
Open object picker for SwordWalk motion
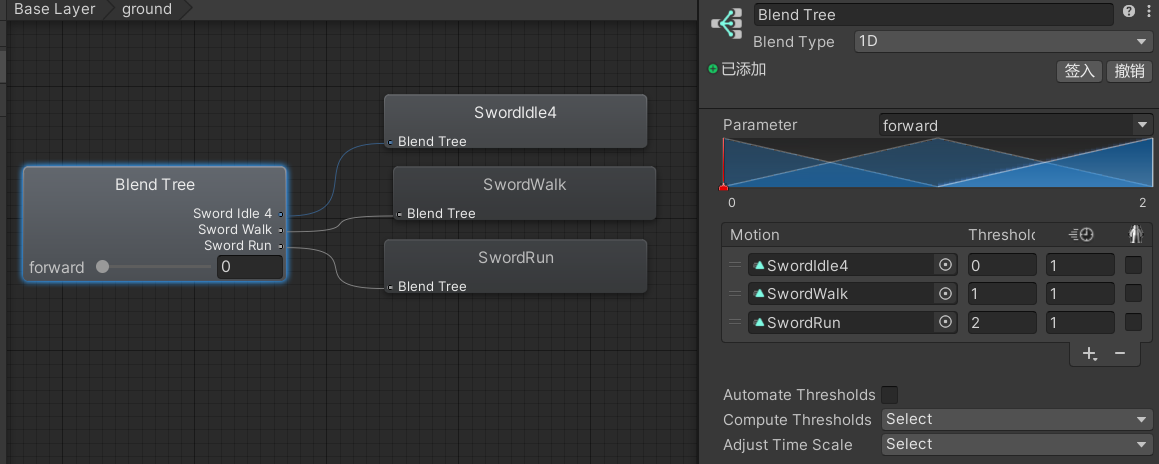[945, 294]
